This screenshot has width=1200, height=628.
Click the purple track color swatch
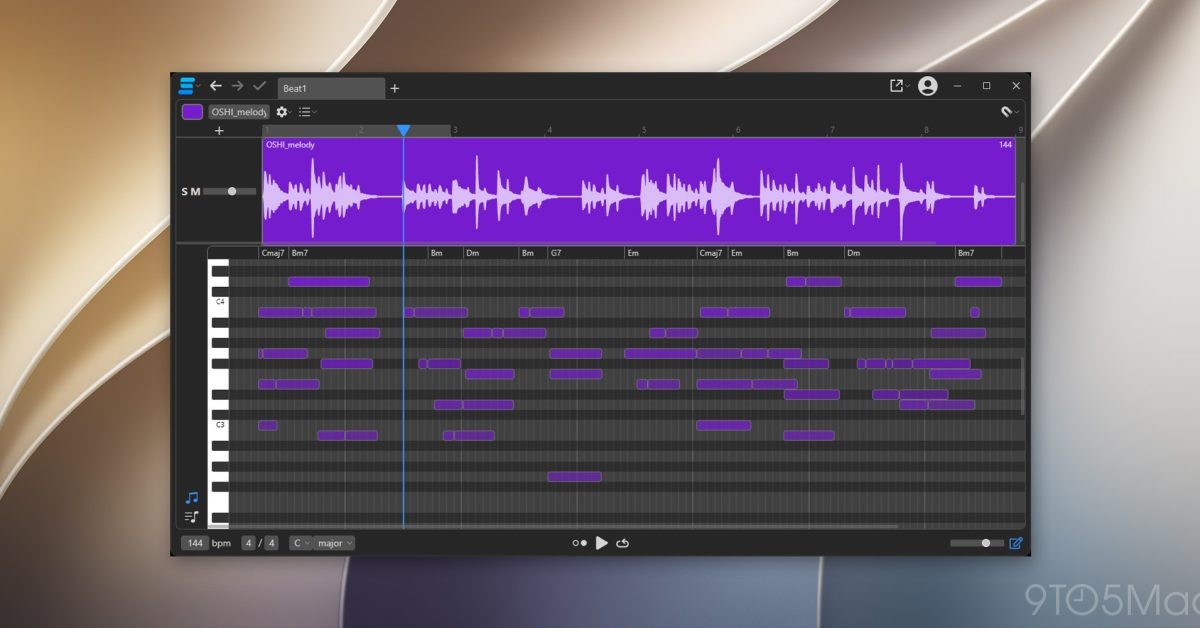point(193,112)
